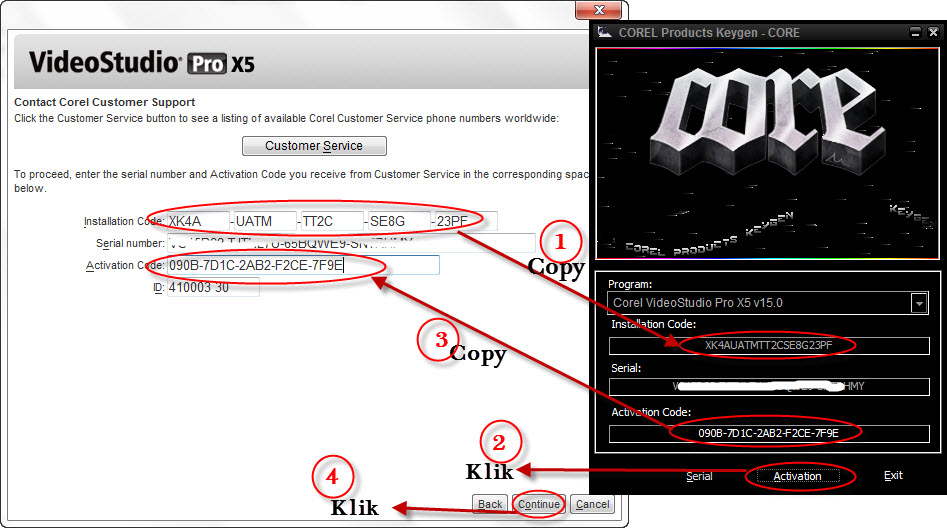Click the CORE logo banner image
Screen dimensions: 947x528
pos(768,154)
